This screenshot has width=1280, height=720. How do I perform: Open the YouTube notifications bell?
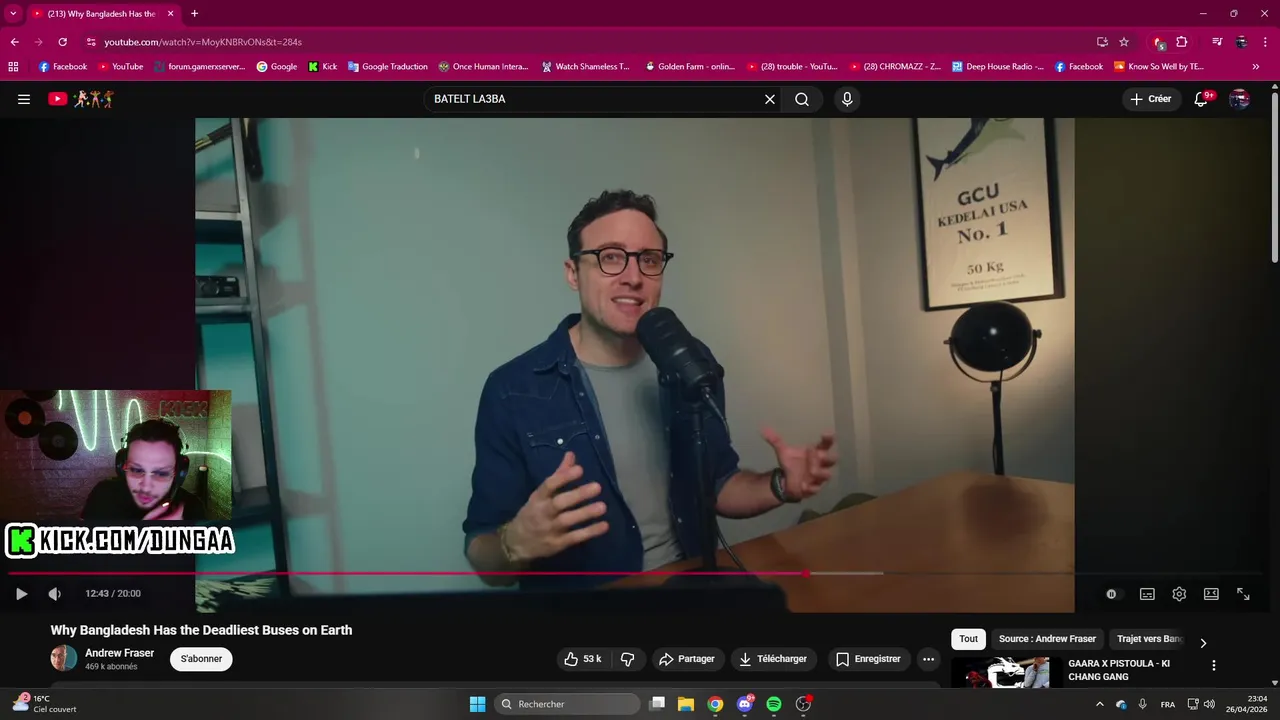coord(1202,99)
